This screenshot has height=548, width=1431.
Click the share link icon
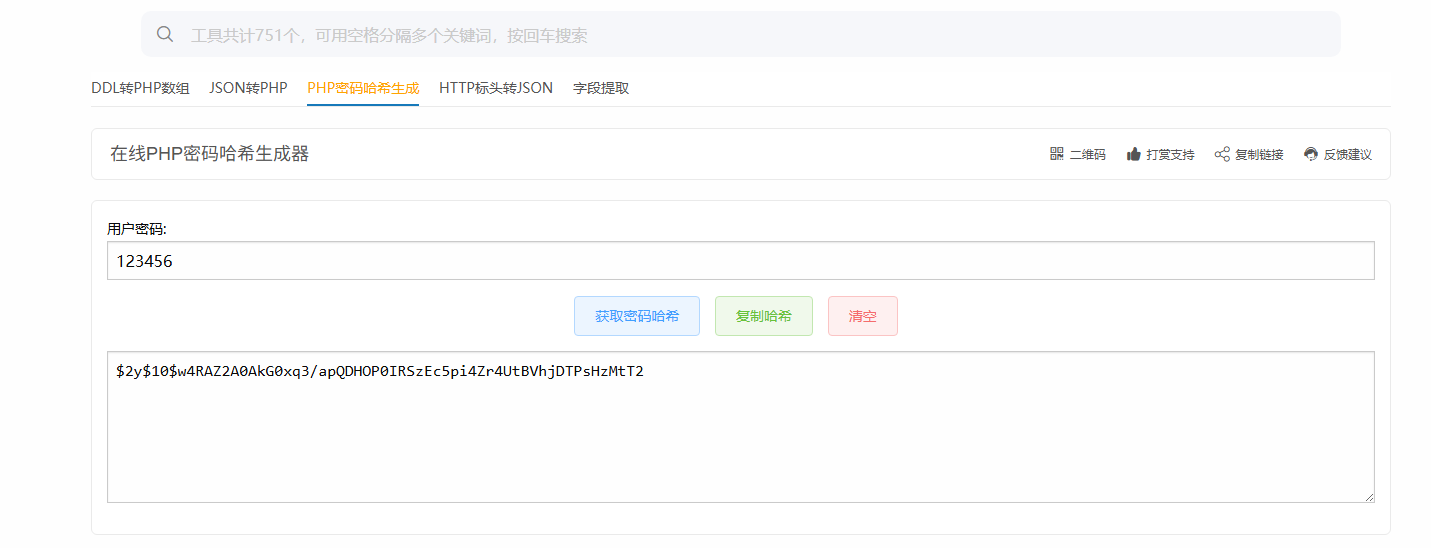[1222, 154]
